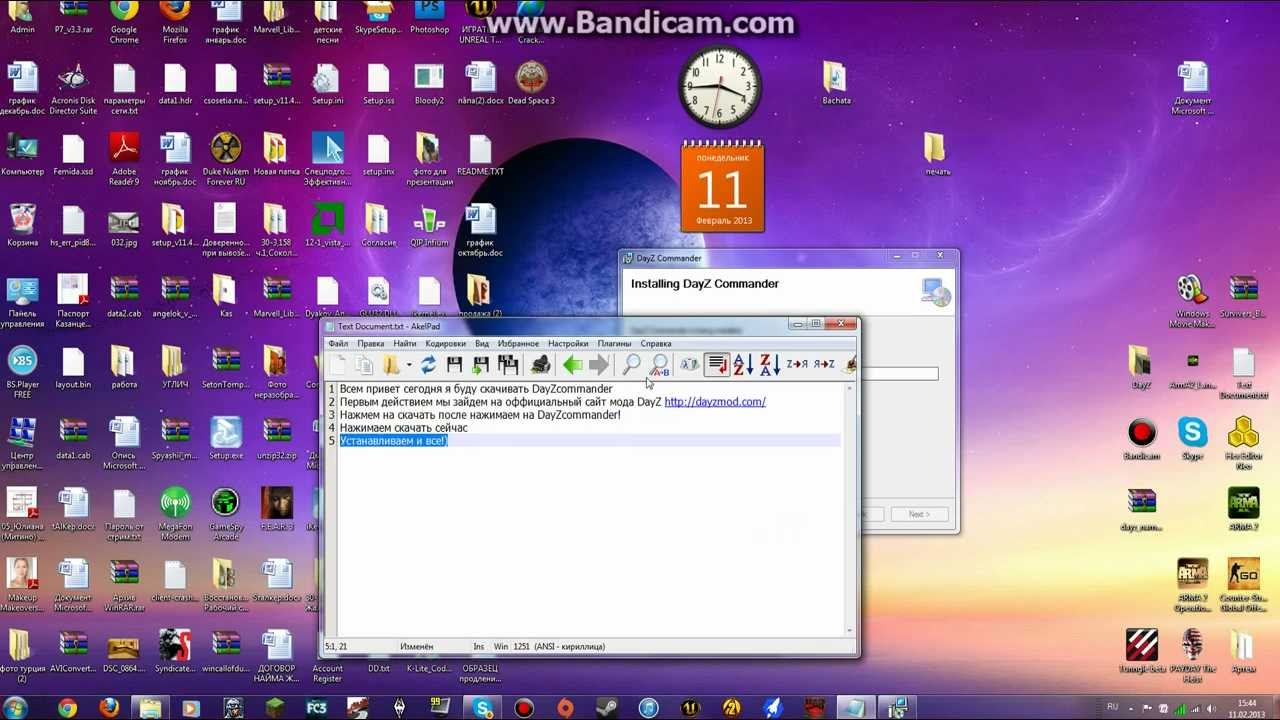
Task: Select the Dead Space 3 desktop icon
Action: point(531,83)
